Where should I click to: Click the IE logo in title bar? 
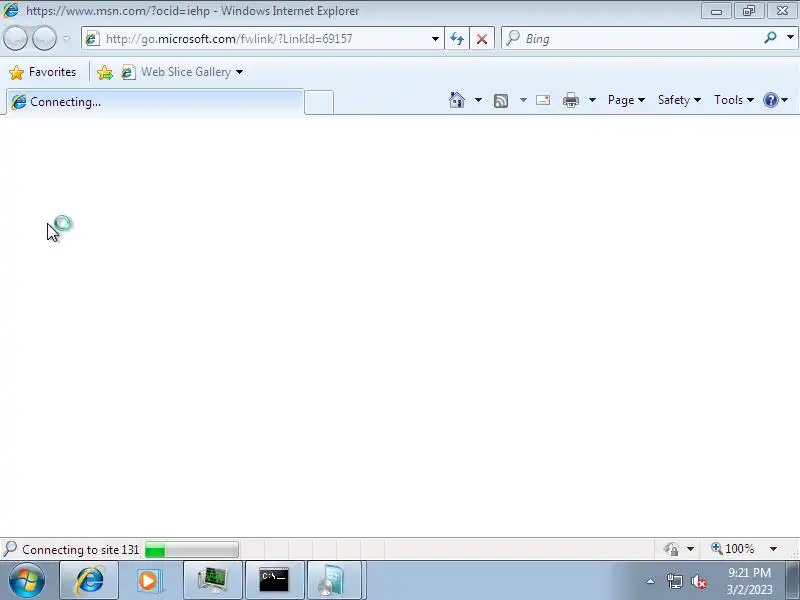click(x=11, y=10)
